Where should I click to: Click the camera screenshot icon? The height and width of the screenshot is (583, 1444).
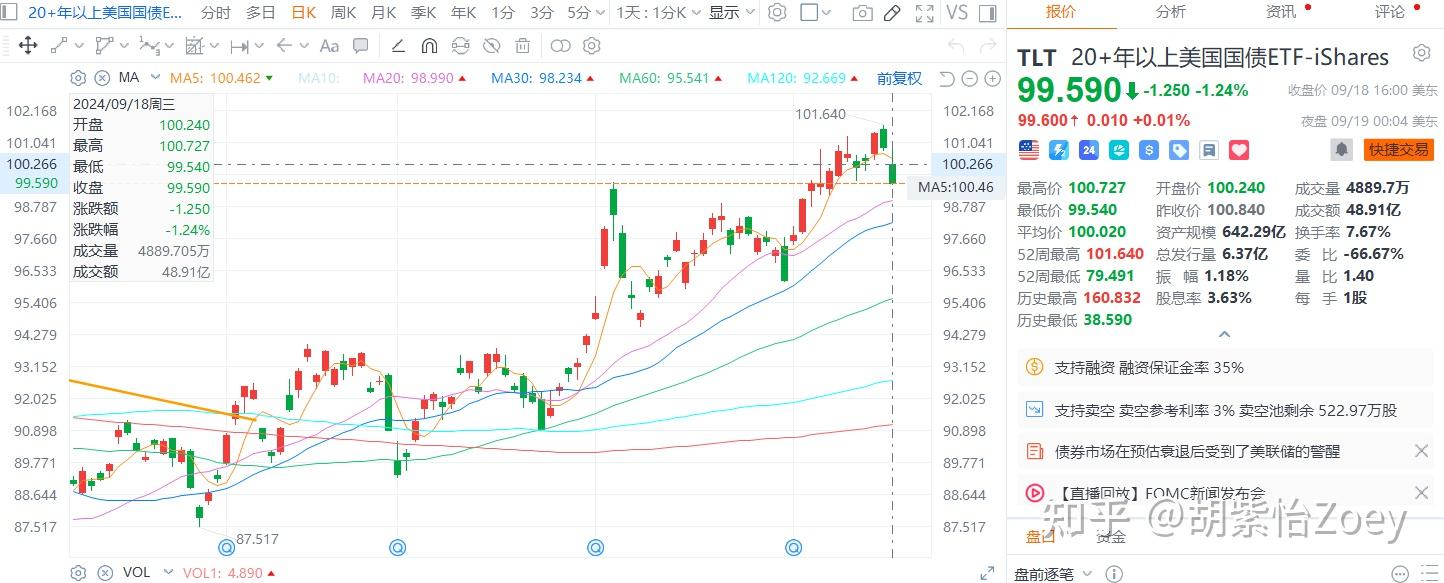tap(862, 14)
